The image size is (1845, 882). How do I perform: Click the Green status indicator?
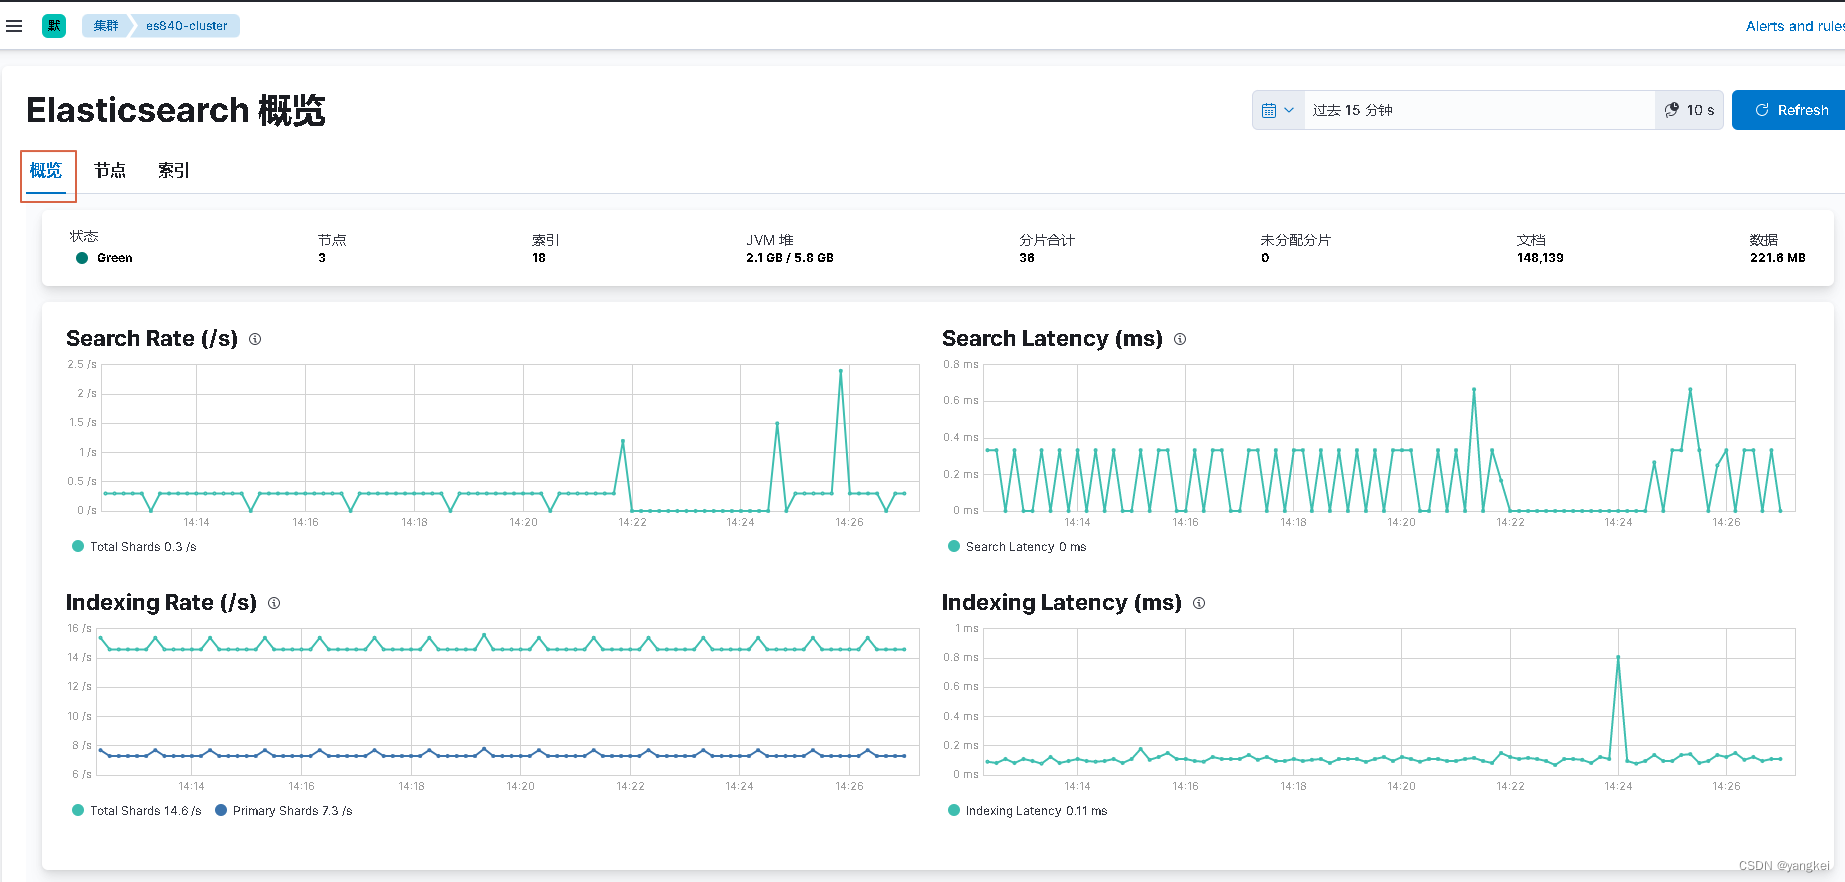coord(104,258)
